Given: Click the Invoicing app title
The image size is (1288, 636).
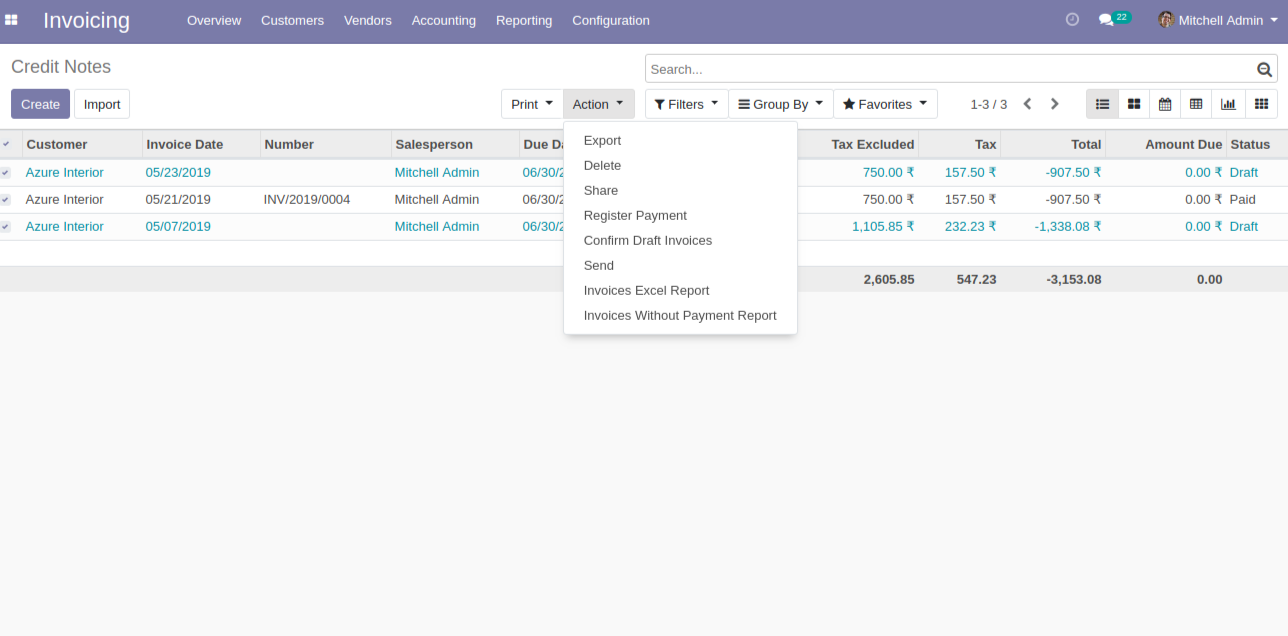Looking at the screenshot, I should (x=86, y=20).
